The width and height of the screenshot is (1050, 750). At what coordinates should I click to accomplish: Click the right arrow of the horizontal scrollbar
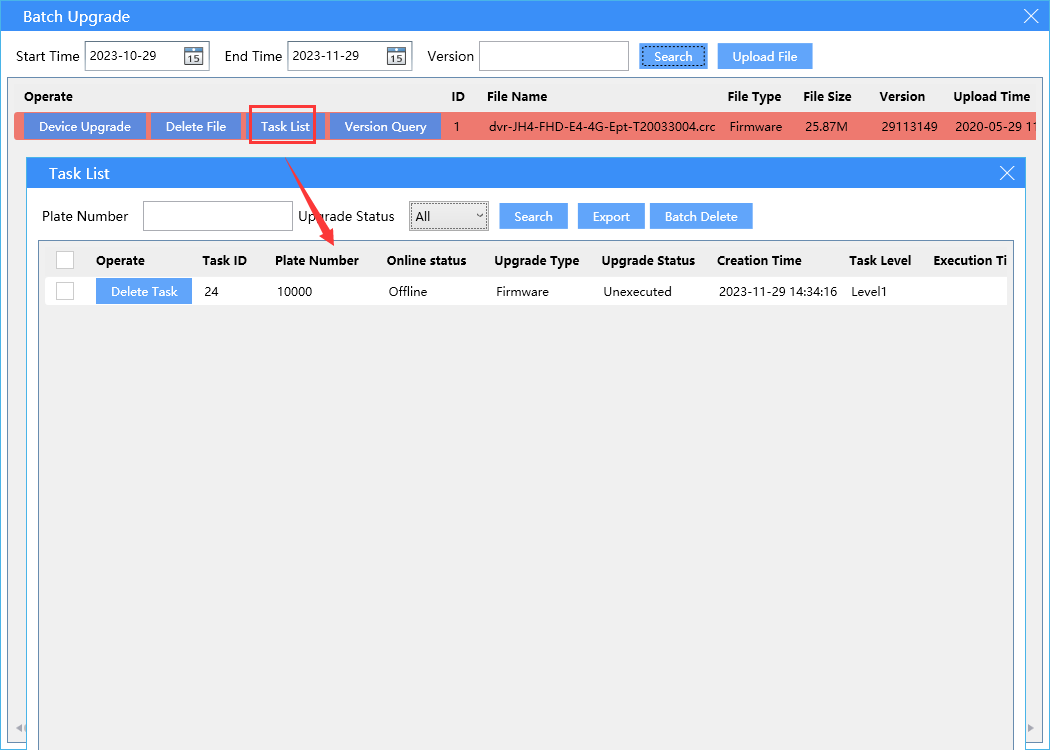(1032, 728)
